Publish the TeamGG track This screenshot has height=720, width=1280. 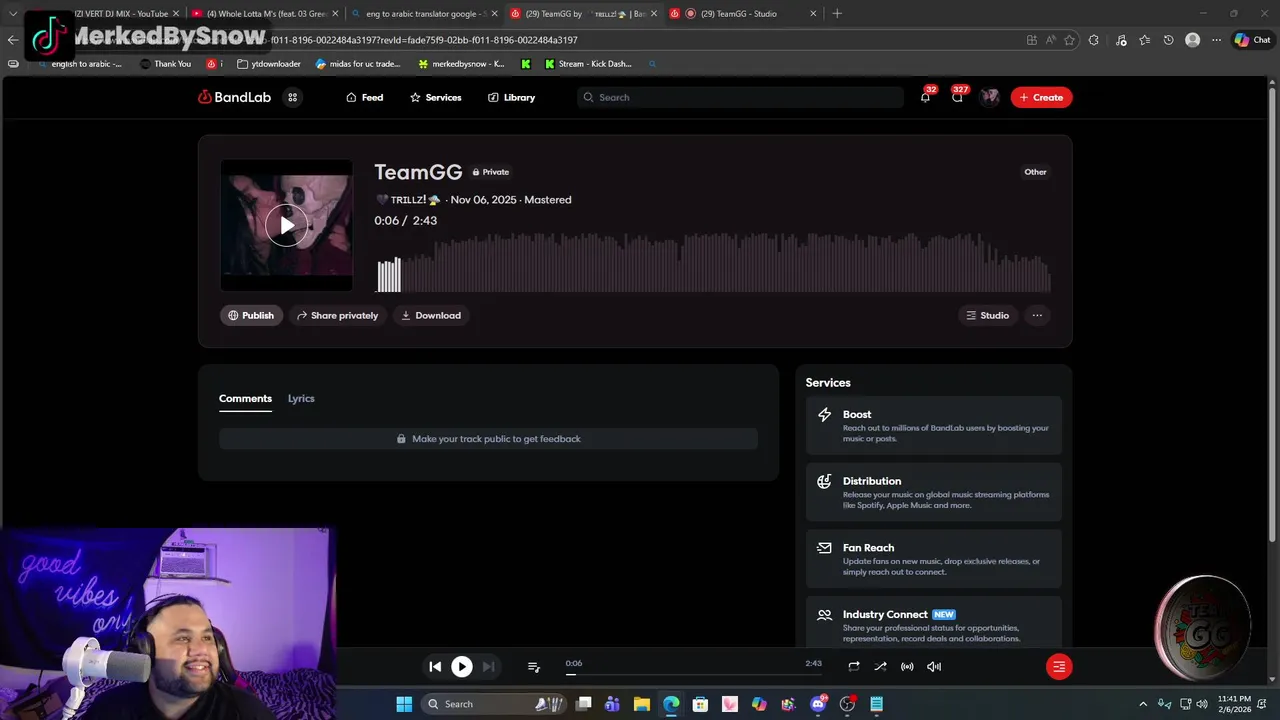[251, 315]
